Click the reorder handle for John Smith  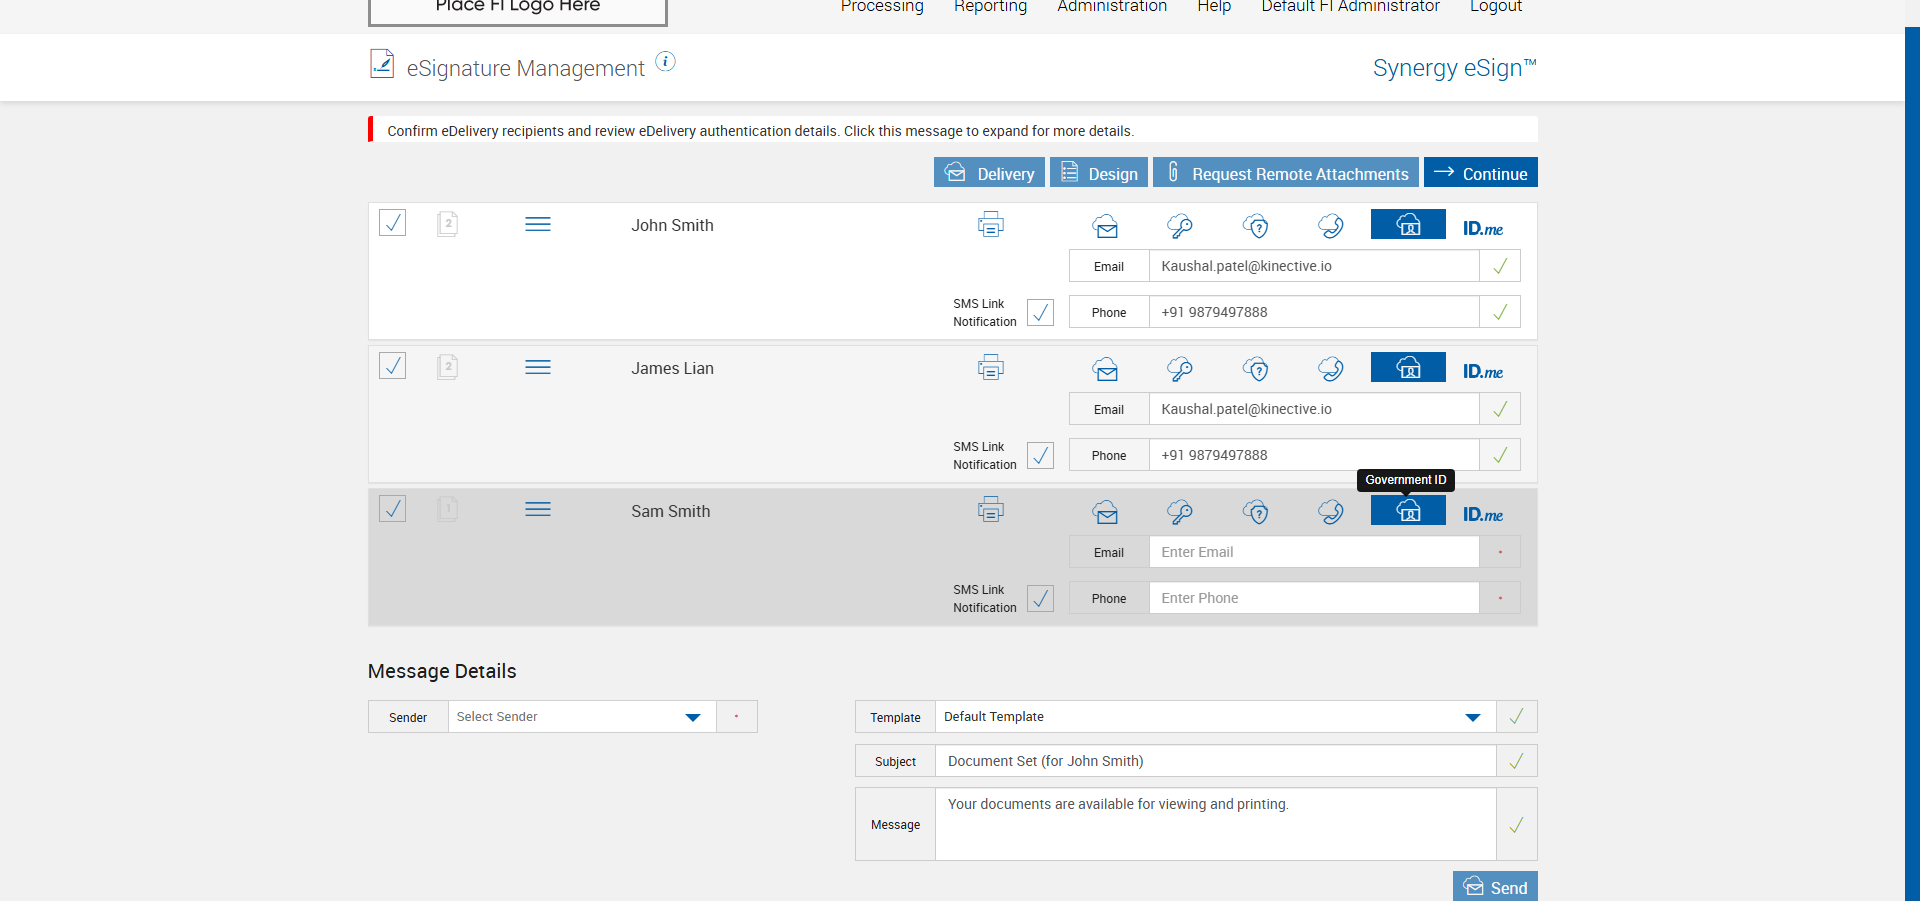pyautogui.click(x=538, y=224)
